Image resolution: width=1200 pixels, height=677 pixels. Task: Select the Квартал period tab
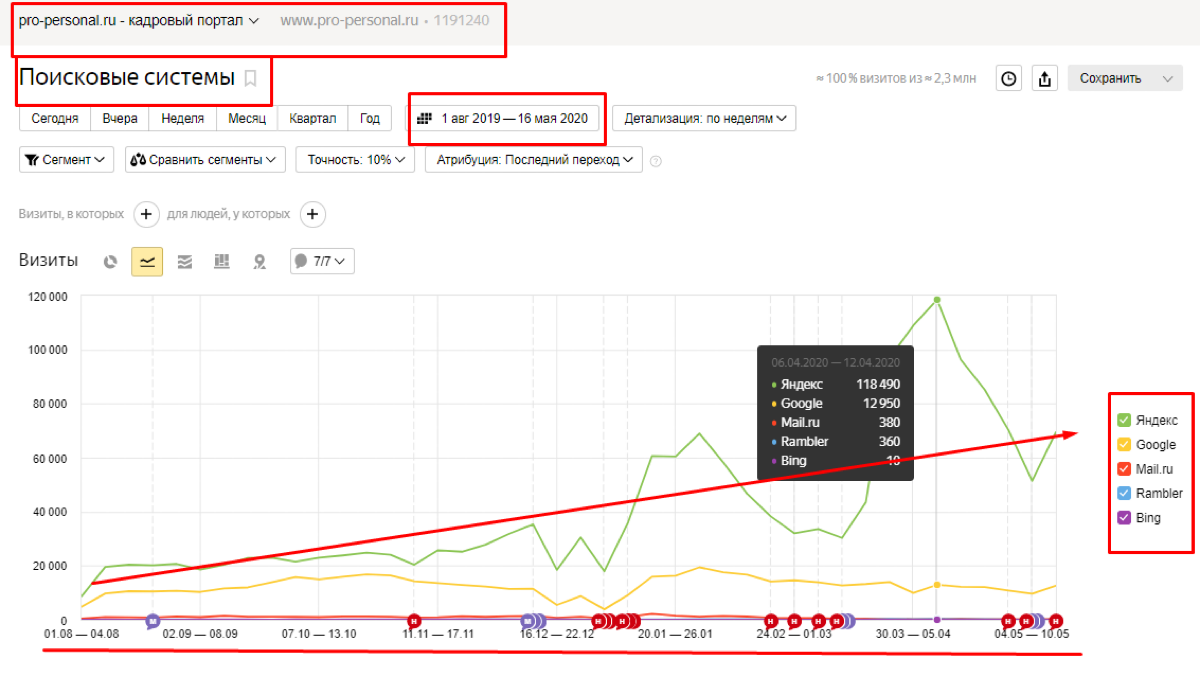[312, 119]
